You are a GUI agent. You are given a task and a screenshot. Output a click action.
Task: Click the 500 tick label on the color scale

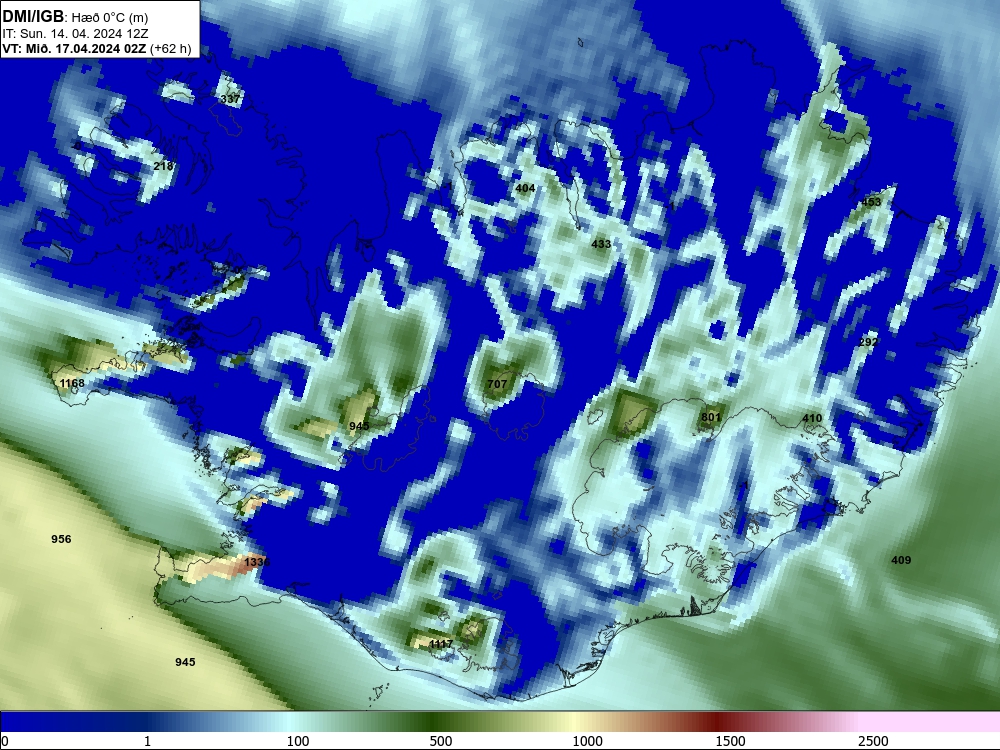point(441,741)
